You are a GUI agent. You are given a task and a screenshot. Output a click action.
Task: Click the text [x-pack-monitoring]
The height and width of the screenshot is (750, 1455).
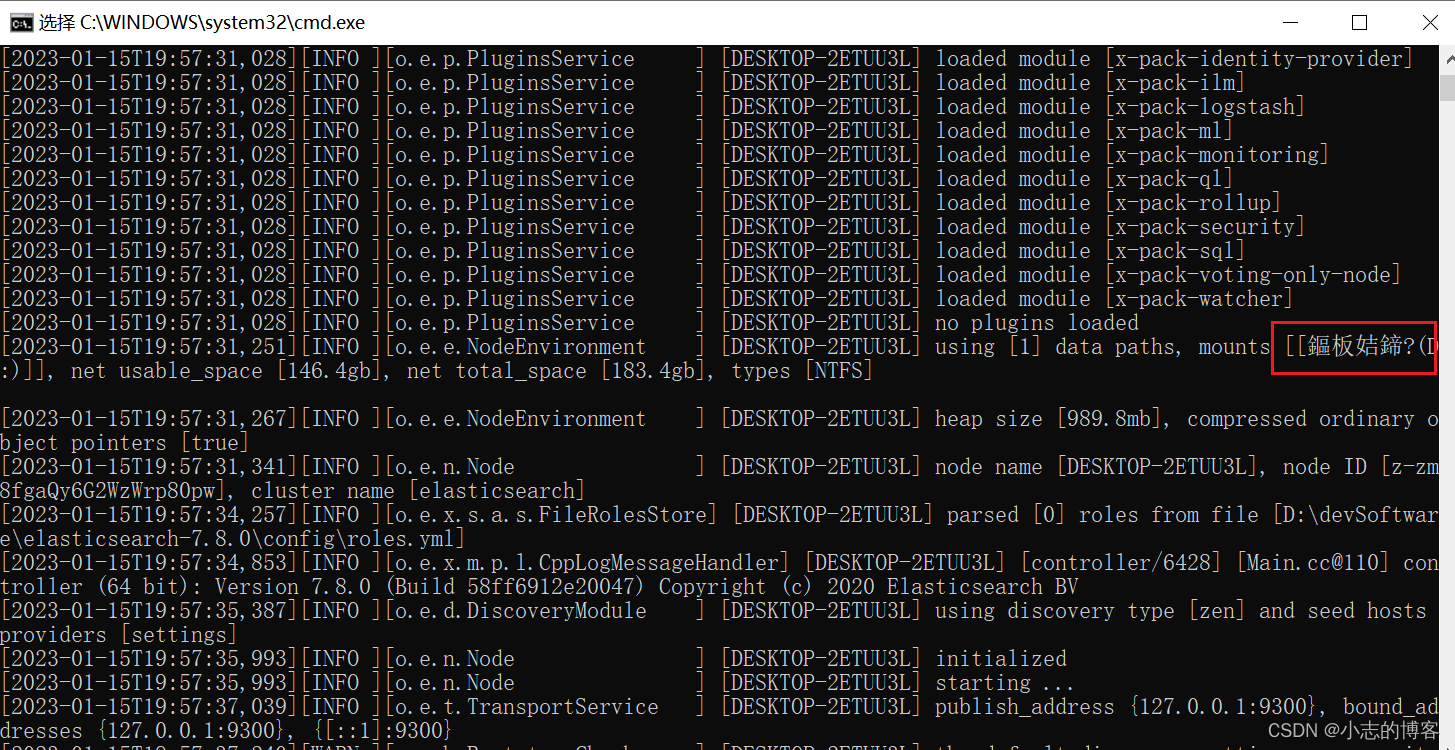tap(1218, 155)
